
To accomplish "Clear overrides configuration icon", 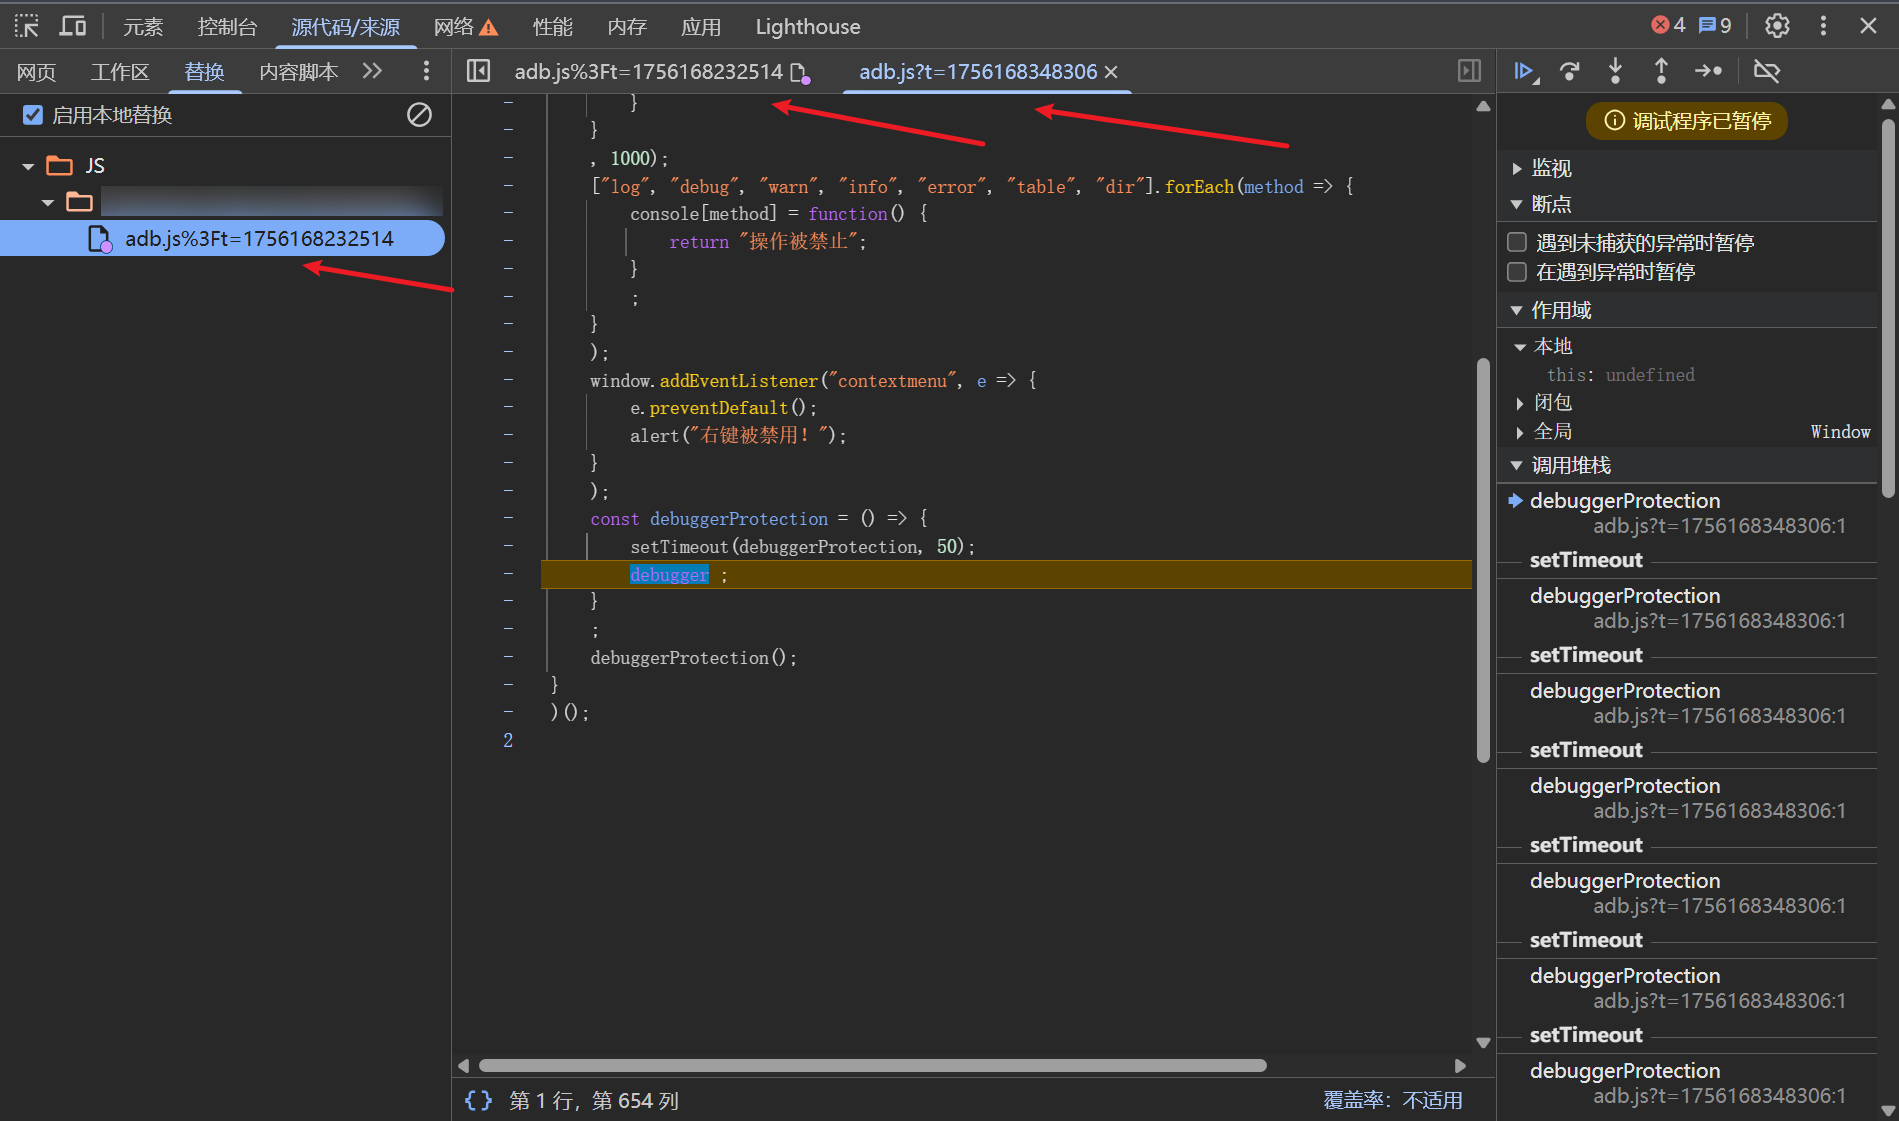I will [x=419, y=115].
